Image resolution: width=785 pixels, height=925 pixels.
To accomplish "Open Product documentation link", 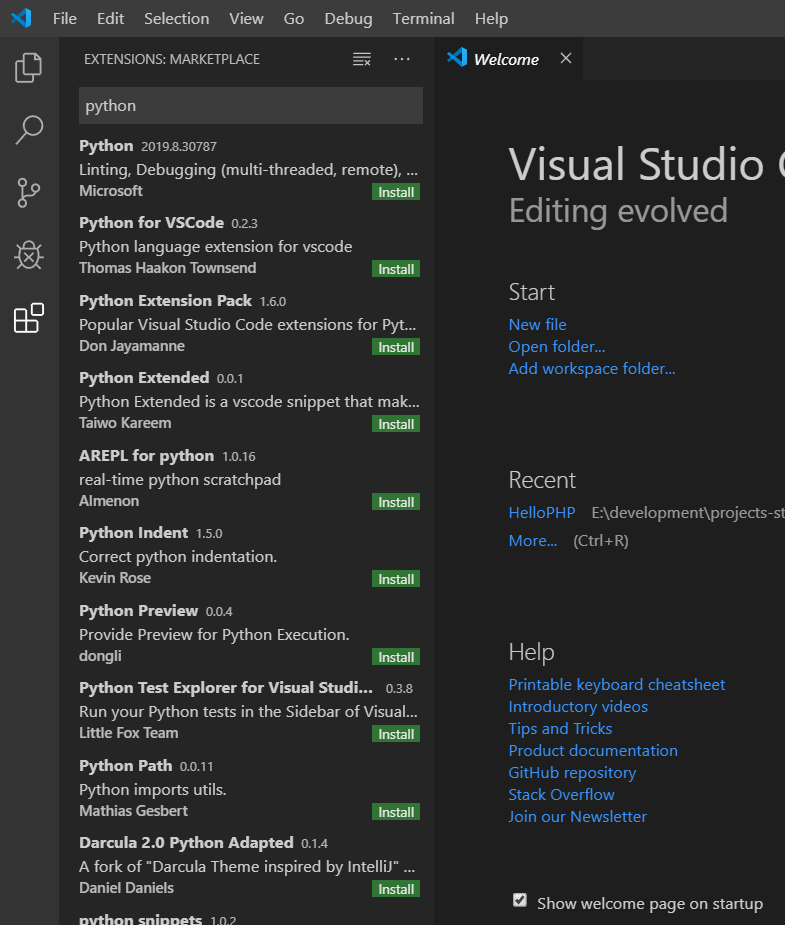I will coord(593,750).
